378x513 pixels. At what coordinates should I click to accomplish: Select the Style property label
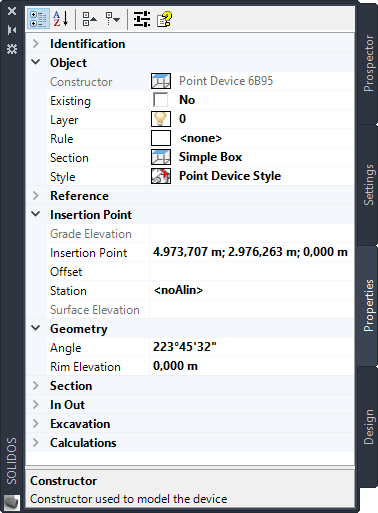pos(63,177)
